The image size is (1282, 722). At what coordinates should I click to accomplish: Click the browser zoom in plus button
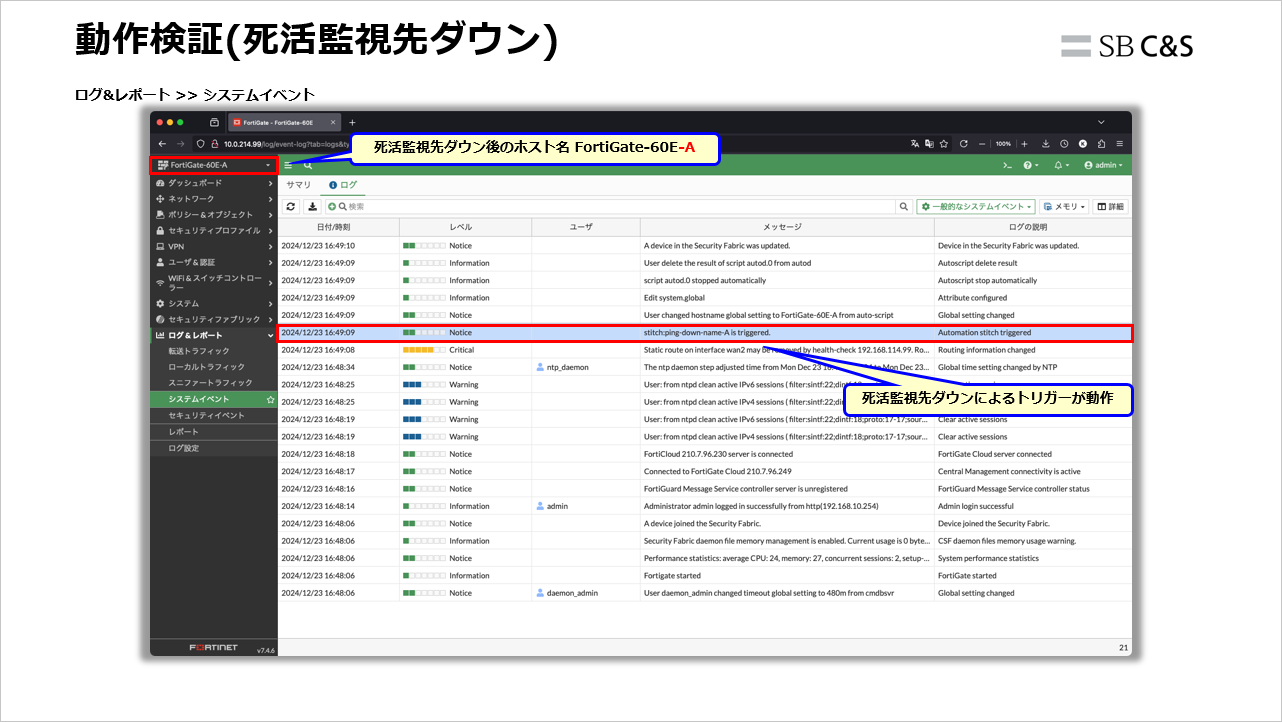tap(1024, 144)
